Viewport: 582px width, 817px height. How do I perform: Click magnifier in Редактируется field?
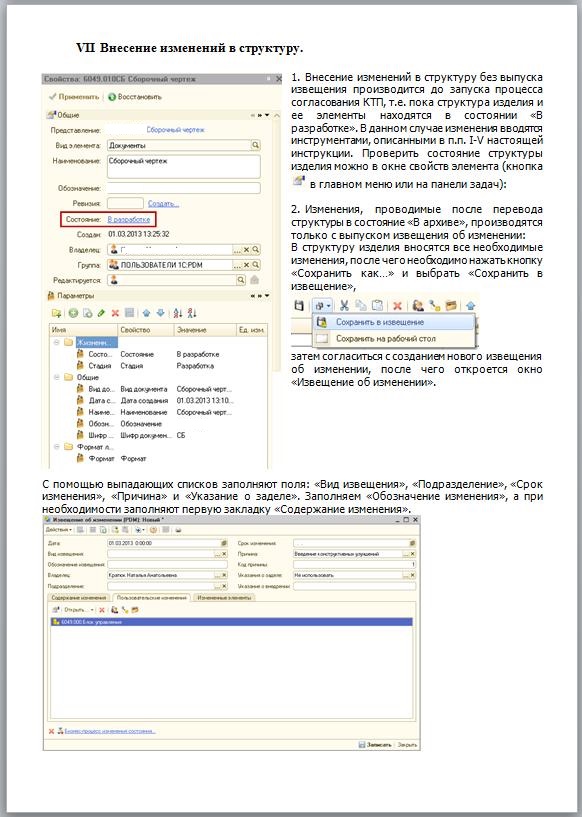[241, 280]
